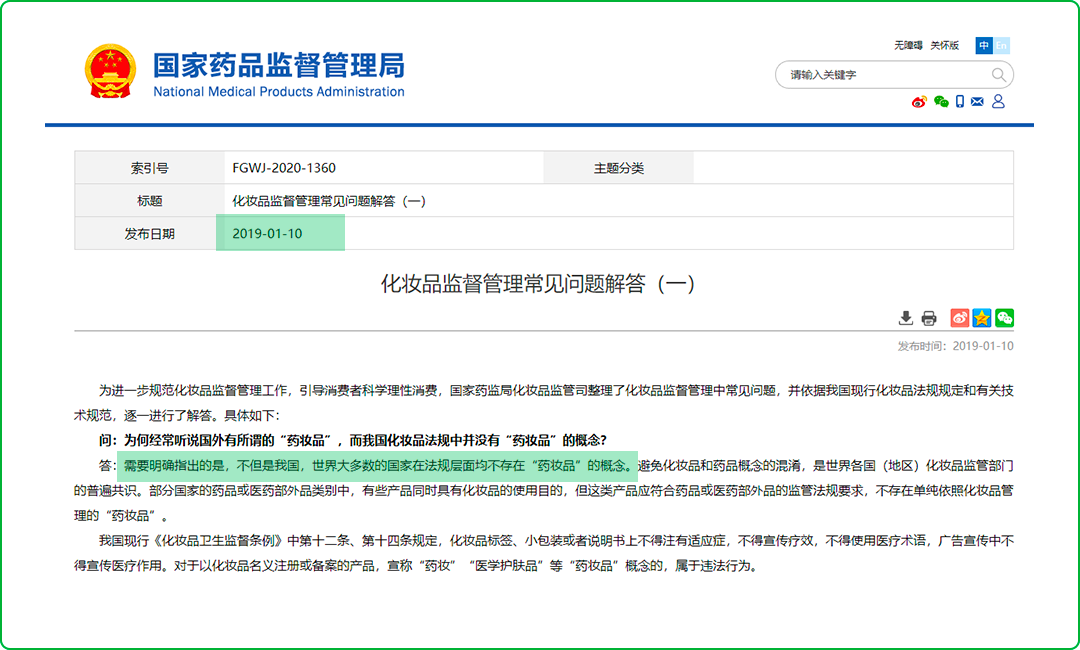Click the search magnifier icon
The image size is (1080, 650).
coord(998,75)
